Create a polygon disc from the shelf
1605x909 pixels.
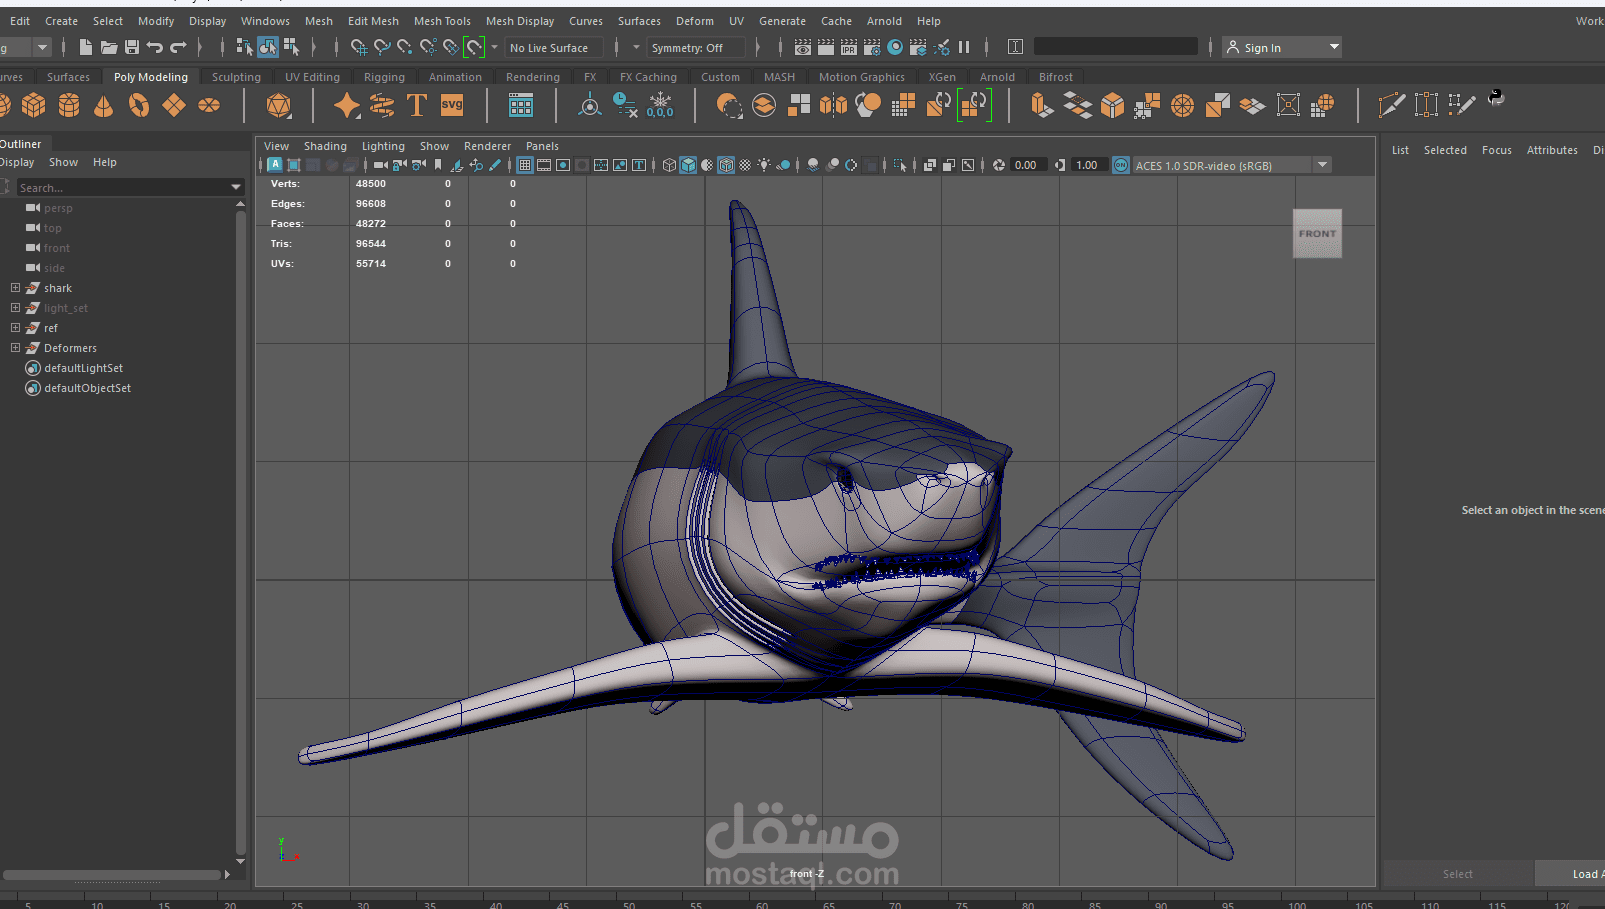[x=209, y=105]
